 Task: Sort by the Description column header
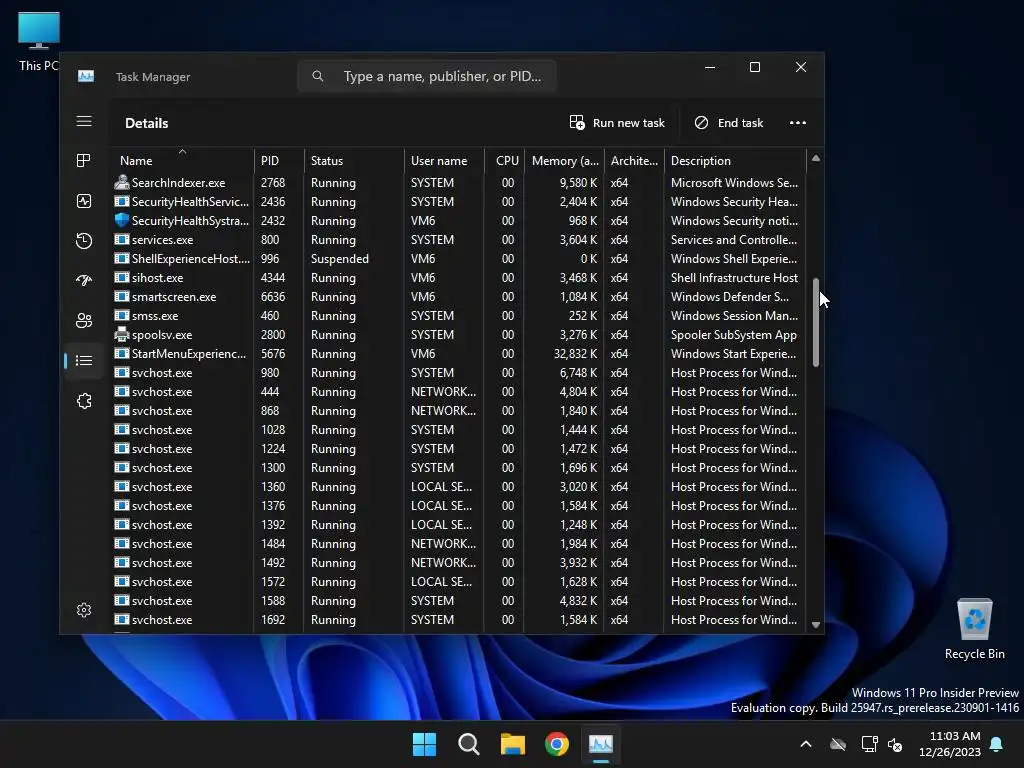click(735, 161)
